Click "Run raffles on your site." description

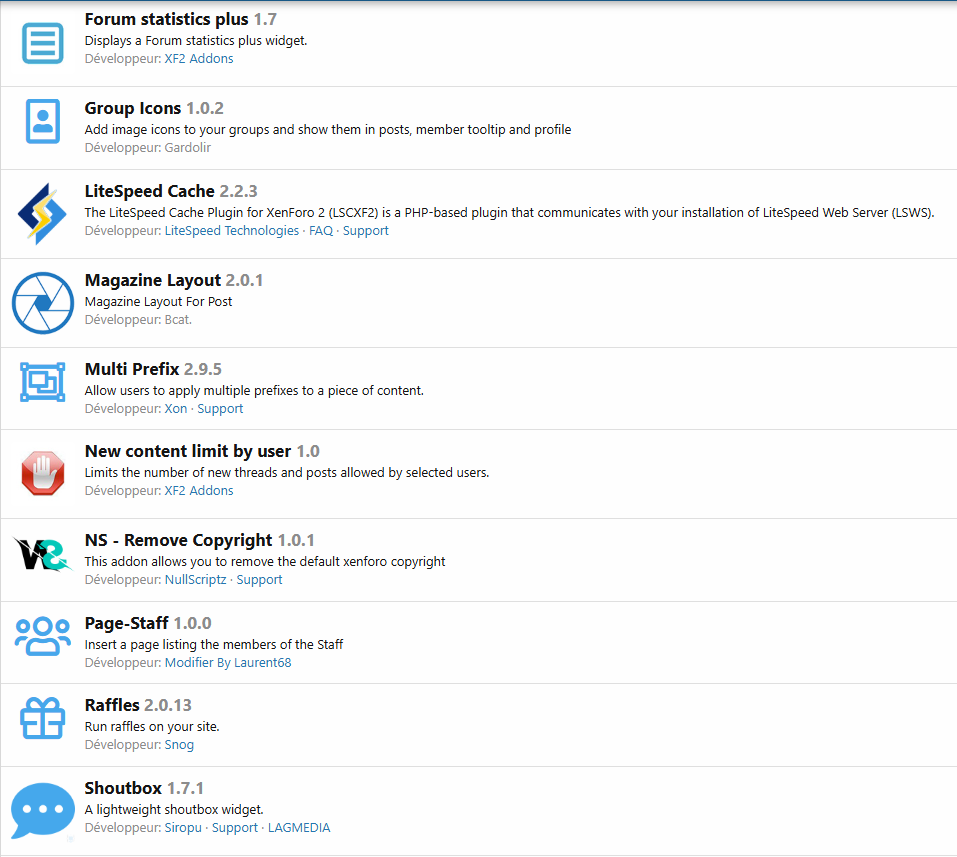pyautogui.click(x=152, y=726)
